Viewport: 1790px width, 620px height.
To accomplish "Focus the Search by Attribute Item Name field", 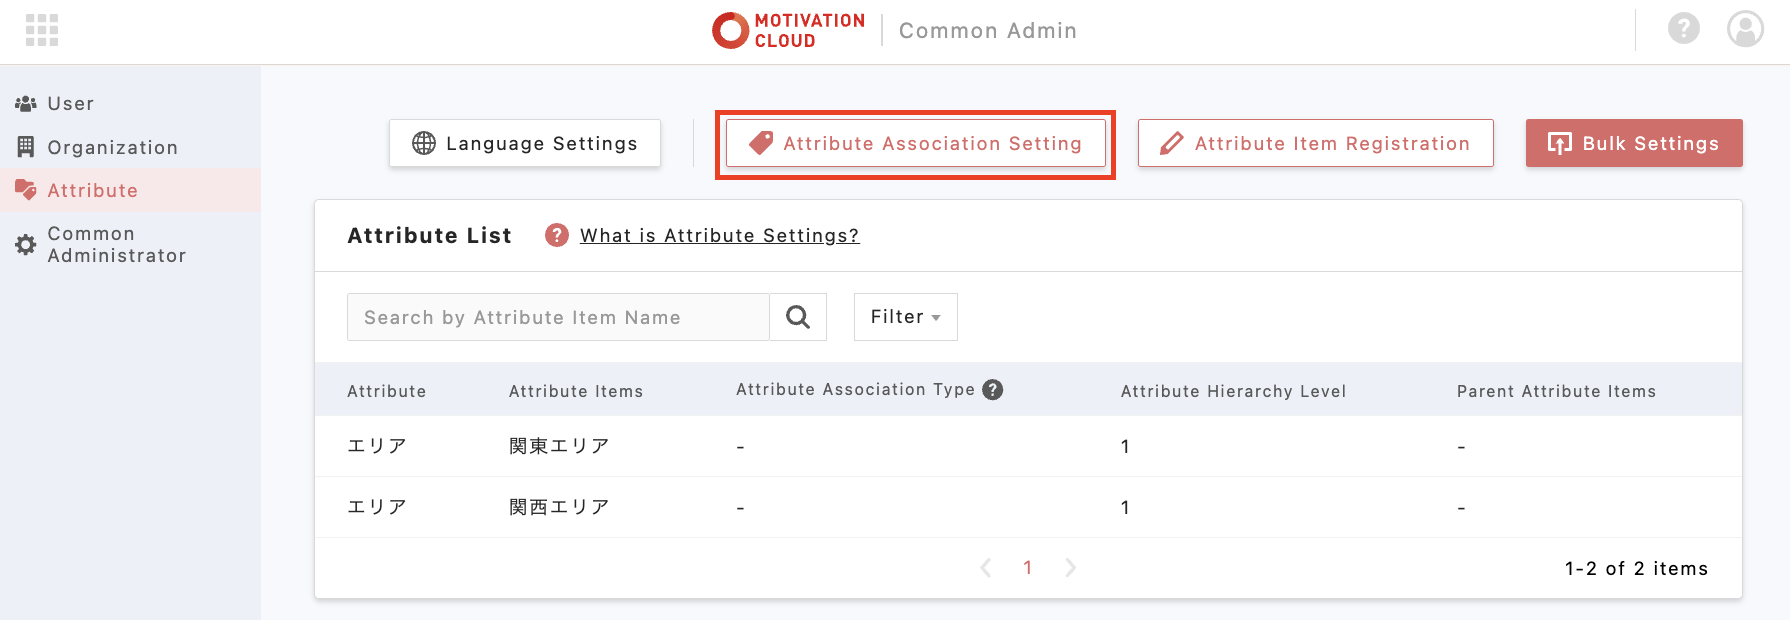I will tap(558, 317).
